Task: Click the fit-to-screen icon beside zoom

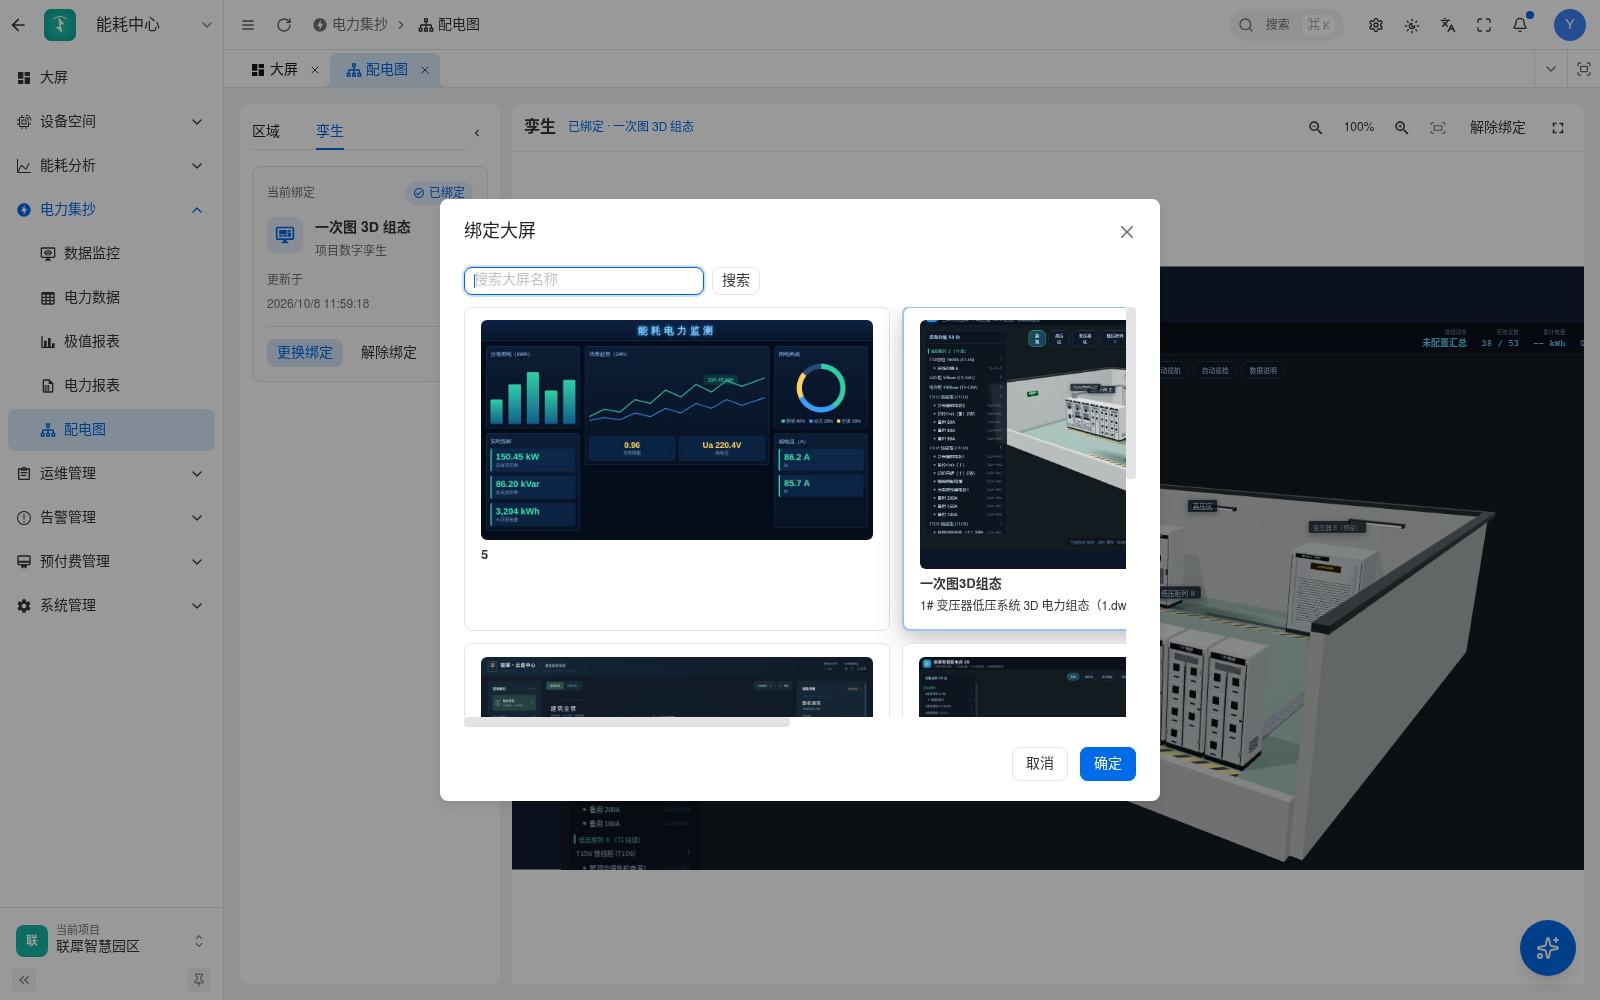Action: (x=1438, y=128)
